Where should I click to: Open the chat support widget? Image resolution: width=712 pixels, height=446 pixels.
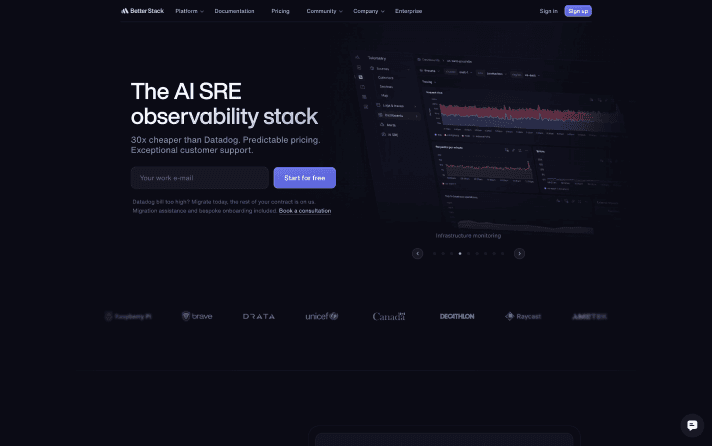692,425
